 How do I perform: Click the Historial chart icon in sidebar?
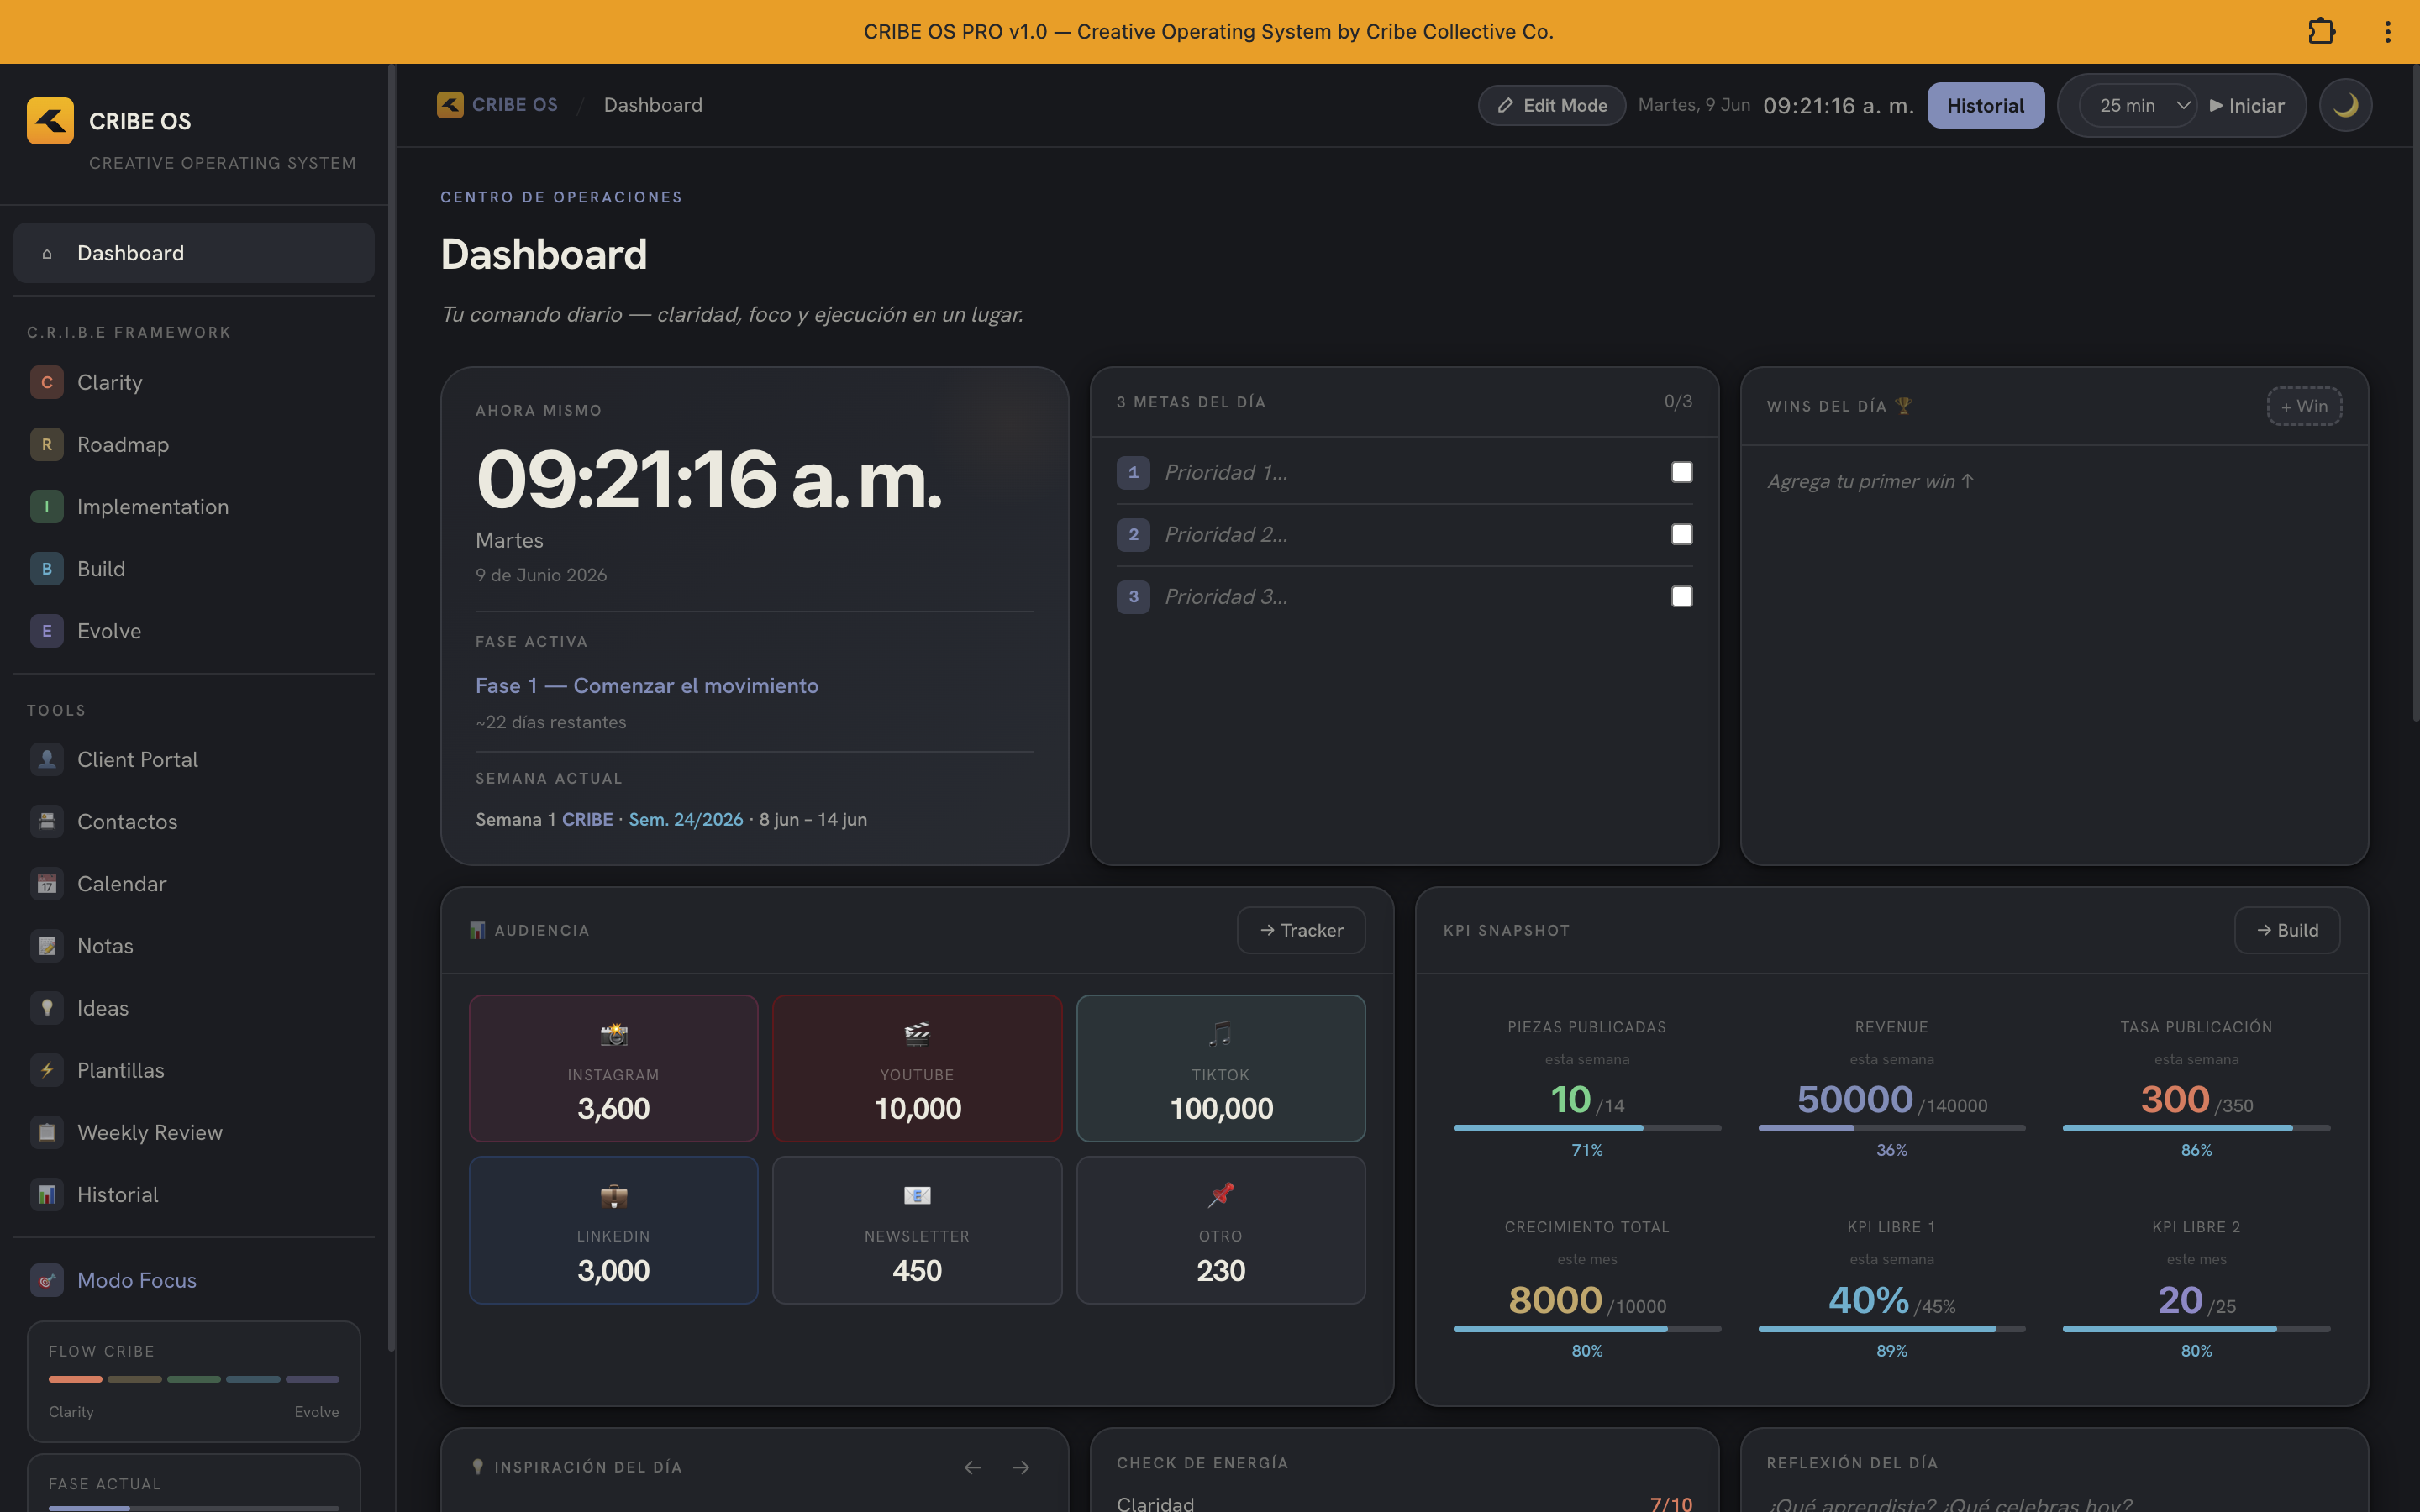coord(46,1194)
